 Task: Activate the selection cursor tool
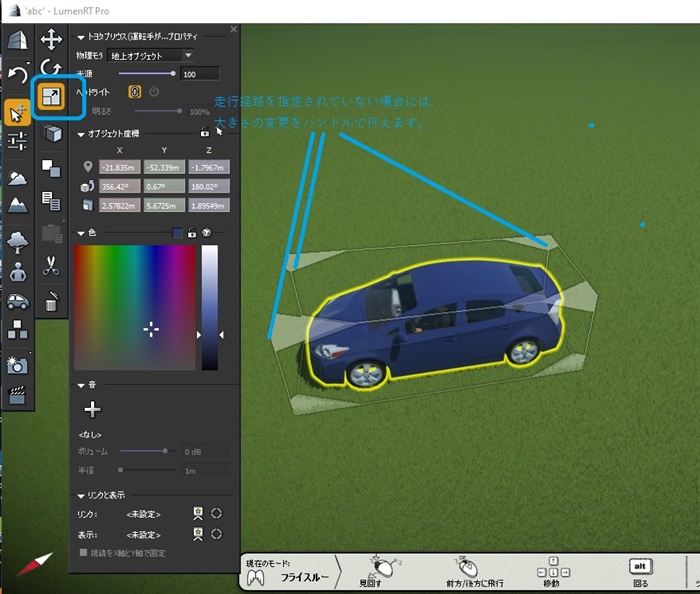(x=17, y=112)
